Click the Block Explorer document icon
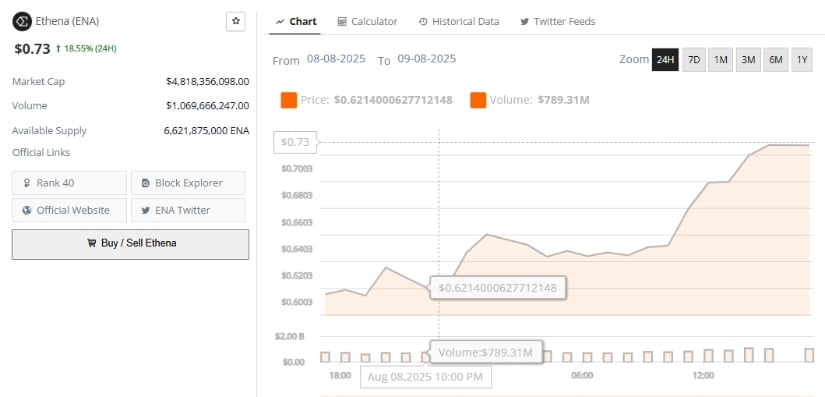The height and width of the screenshot is (397, 825). point(146,183)
